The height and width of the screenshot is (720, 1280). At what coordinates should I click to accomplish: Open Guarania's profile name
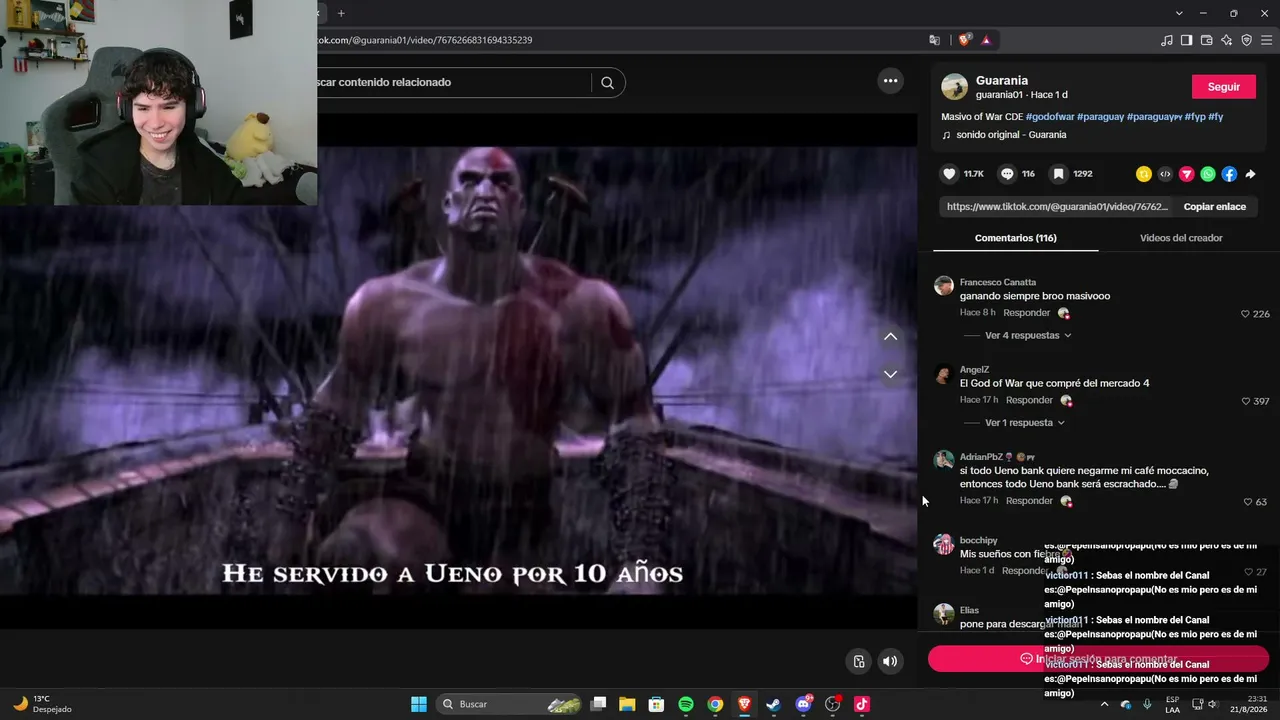point(1002,80)
